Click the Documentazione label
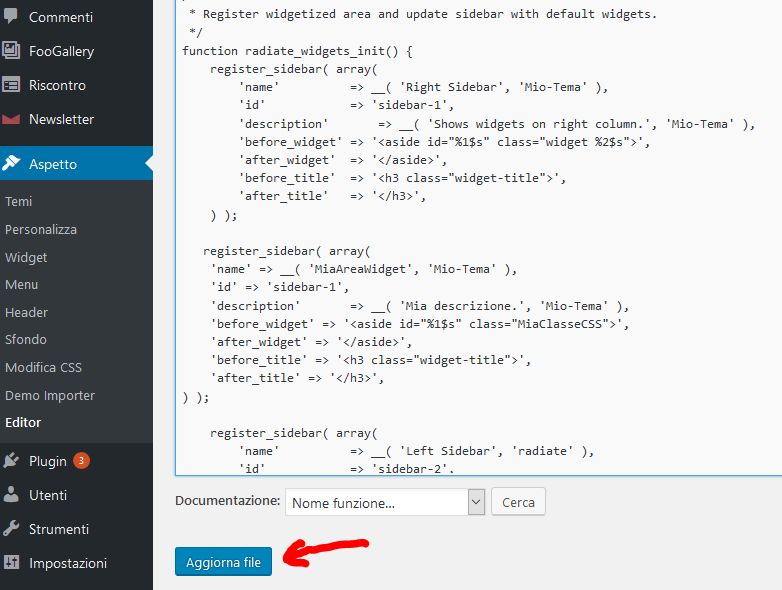This screenshot has height=590, width=782. [227, 500]
